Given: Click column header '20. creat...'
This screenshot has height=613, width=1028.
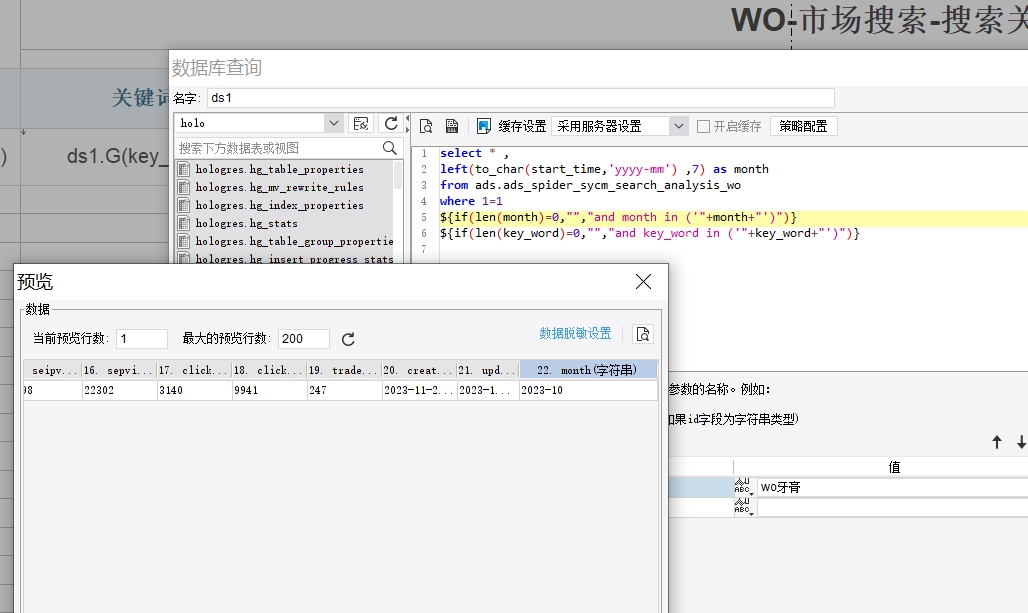Looking at the screenshot, I should (420, 370).
